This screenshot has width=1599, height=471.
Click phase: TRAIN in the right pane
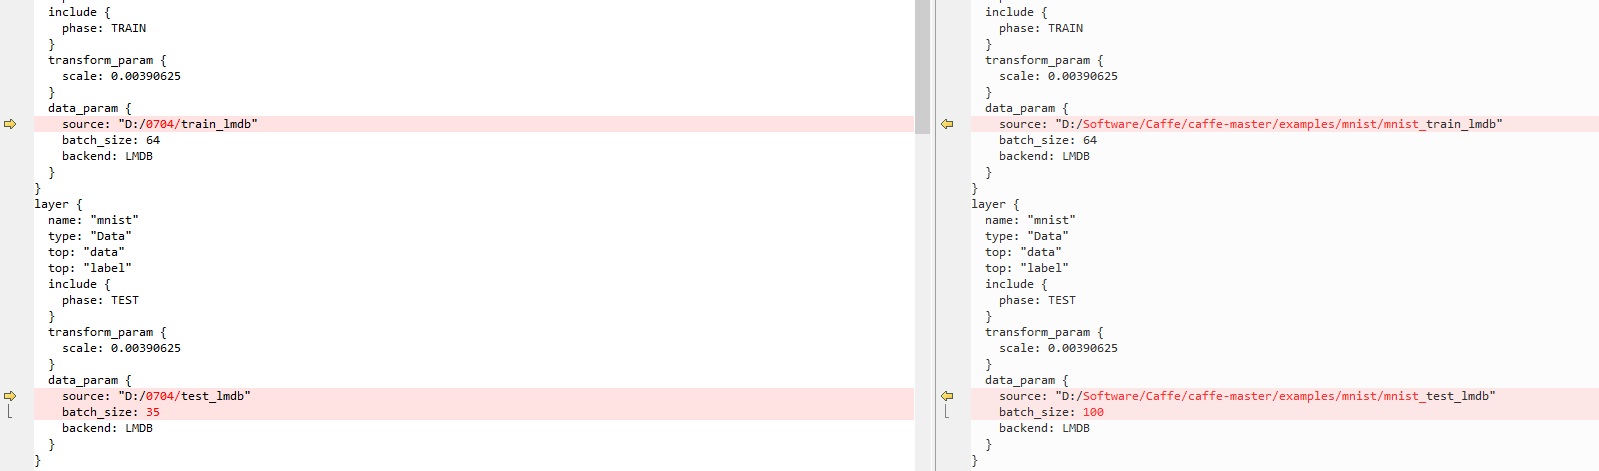pos(1041,28)
